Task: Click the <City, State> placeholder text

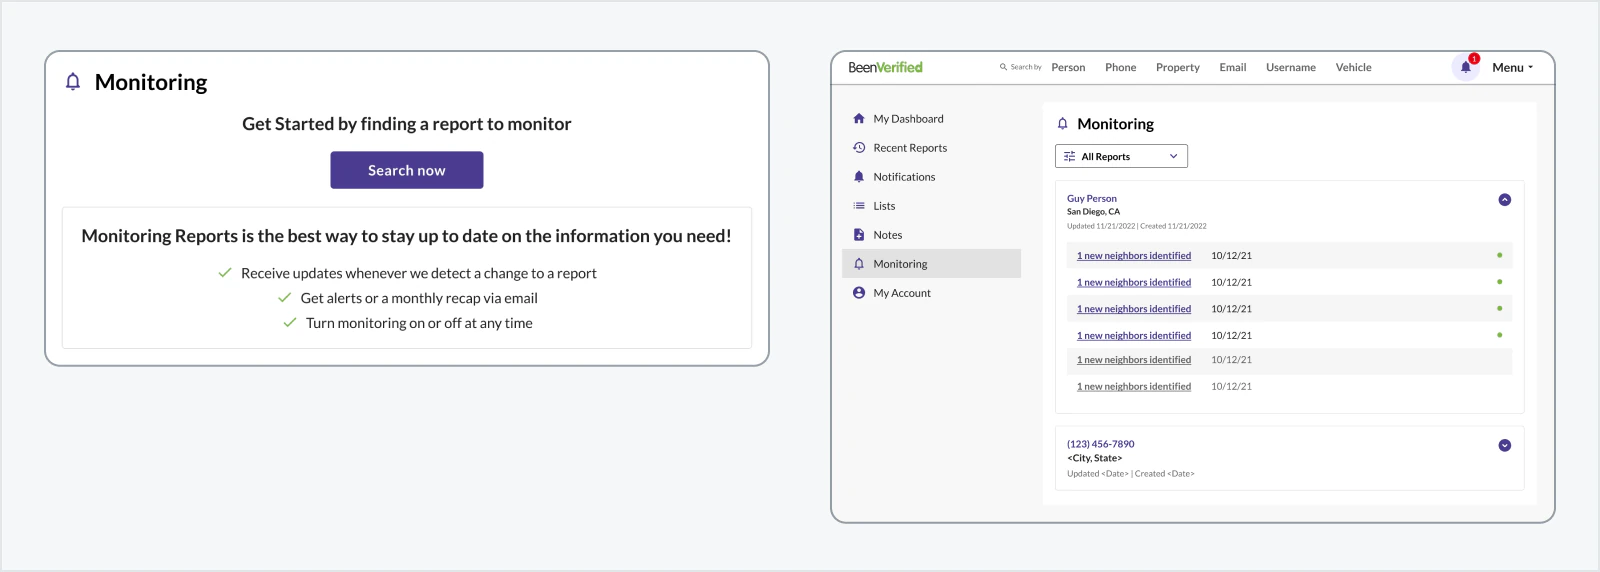Action: tap(1094, 458)
